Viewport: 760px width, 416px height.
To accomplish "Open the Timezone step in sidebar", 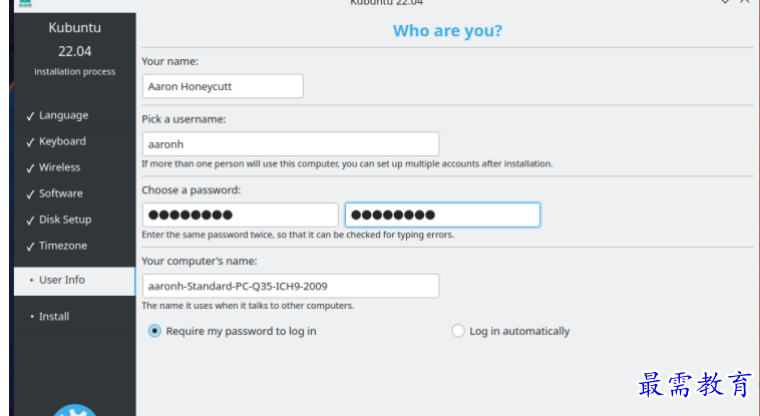I will coord(62,246).
